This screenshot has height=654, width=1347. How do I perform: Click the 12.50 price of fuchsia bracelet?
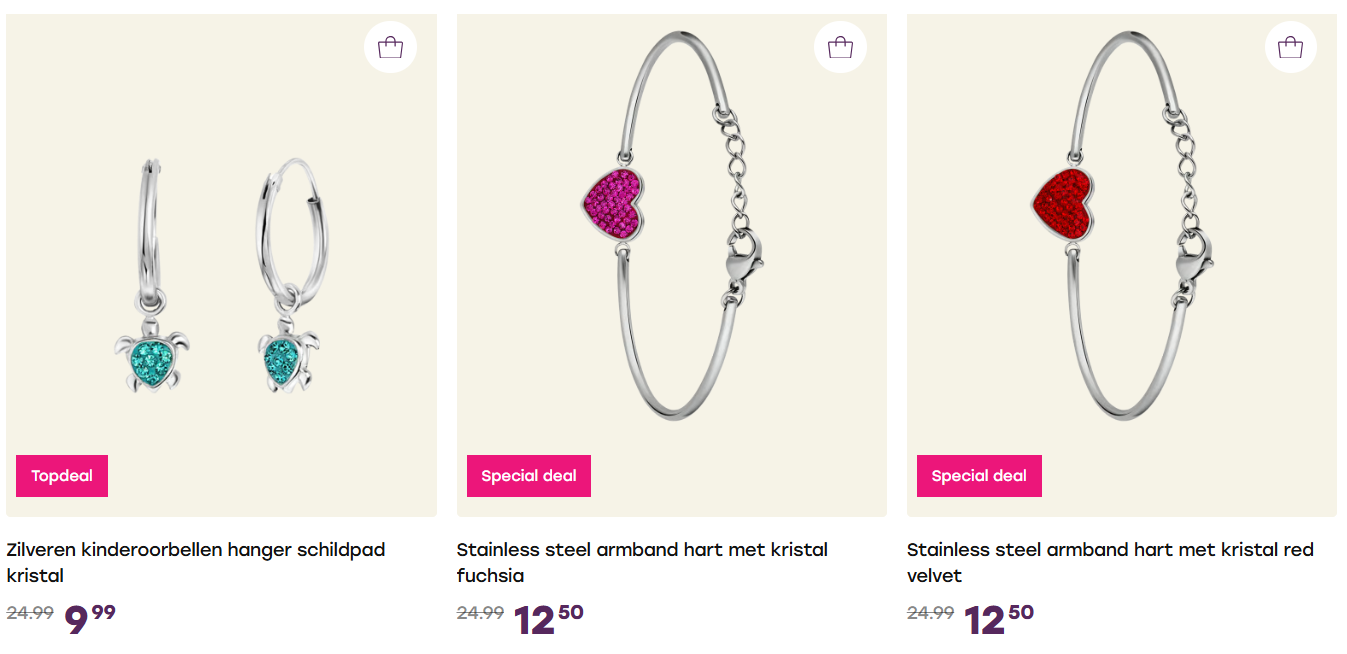click(x=548, y=618)
